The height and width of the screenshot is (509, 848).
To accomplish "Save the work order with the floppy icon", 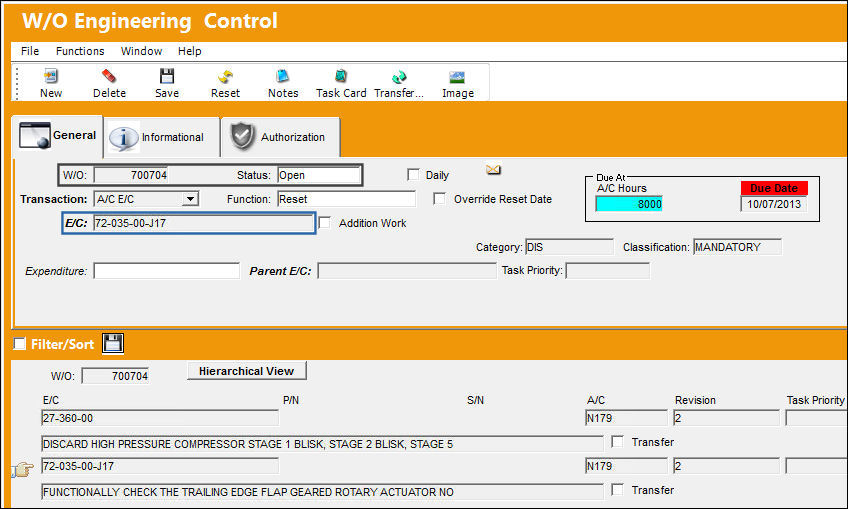I will (x=167, y=76).
